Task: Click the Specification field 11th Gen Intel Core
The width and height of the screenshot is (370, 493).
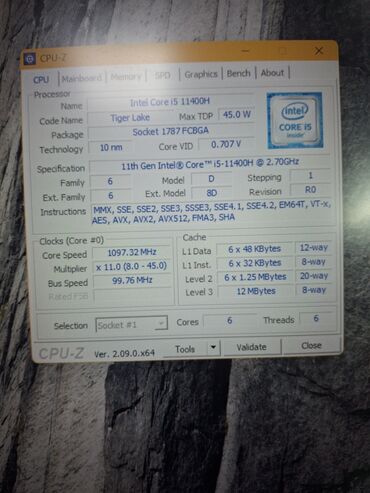Action: tap(210, 164)
